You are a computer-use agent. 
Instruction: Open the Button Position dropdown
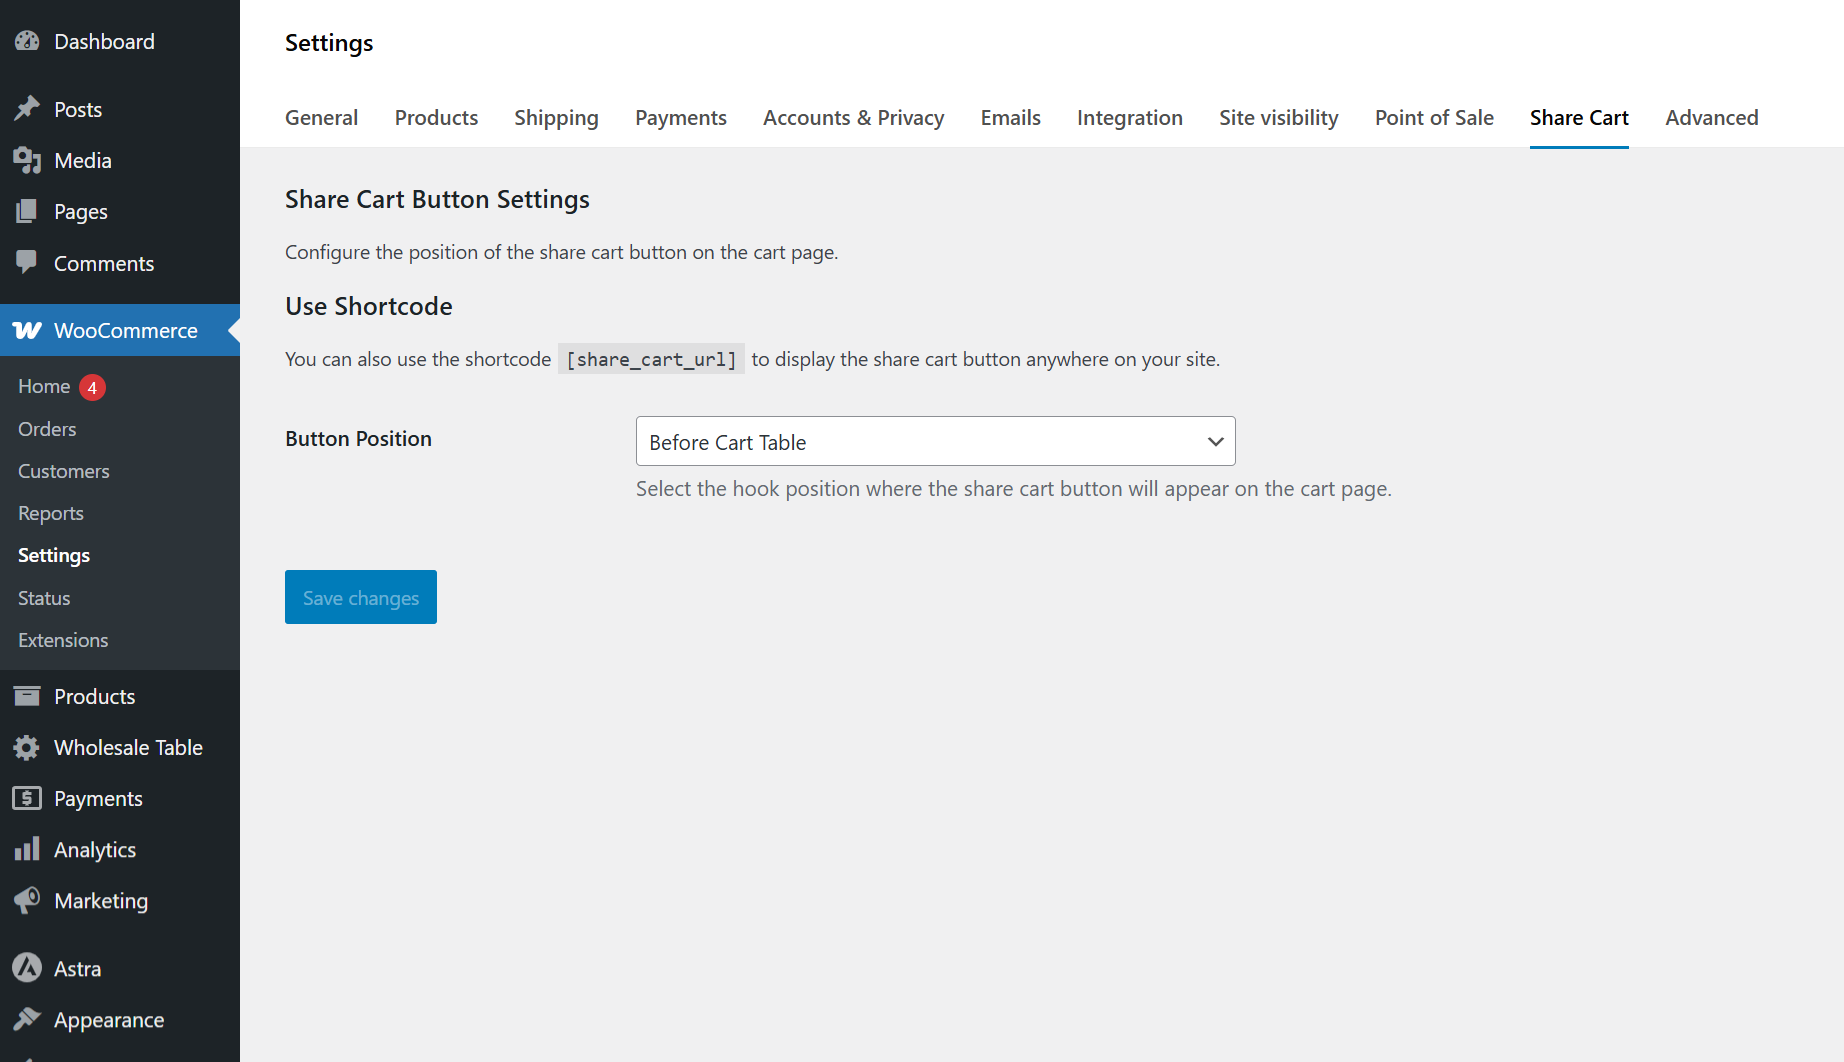pos(920,442)
